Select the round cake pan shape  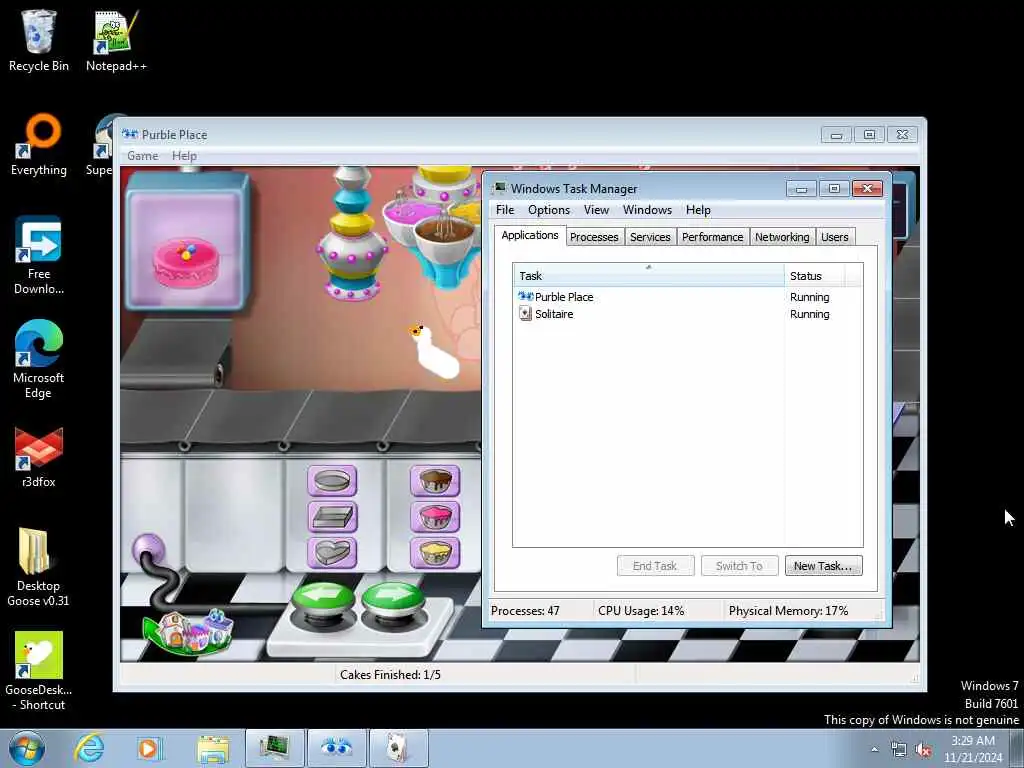click(332, 481)
